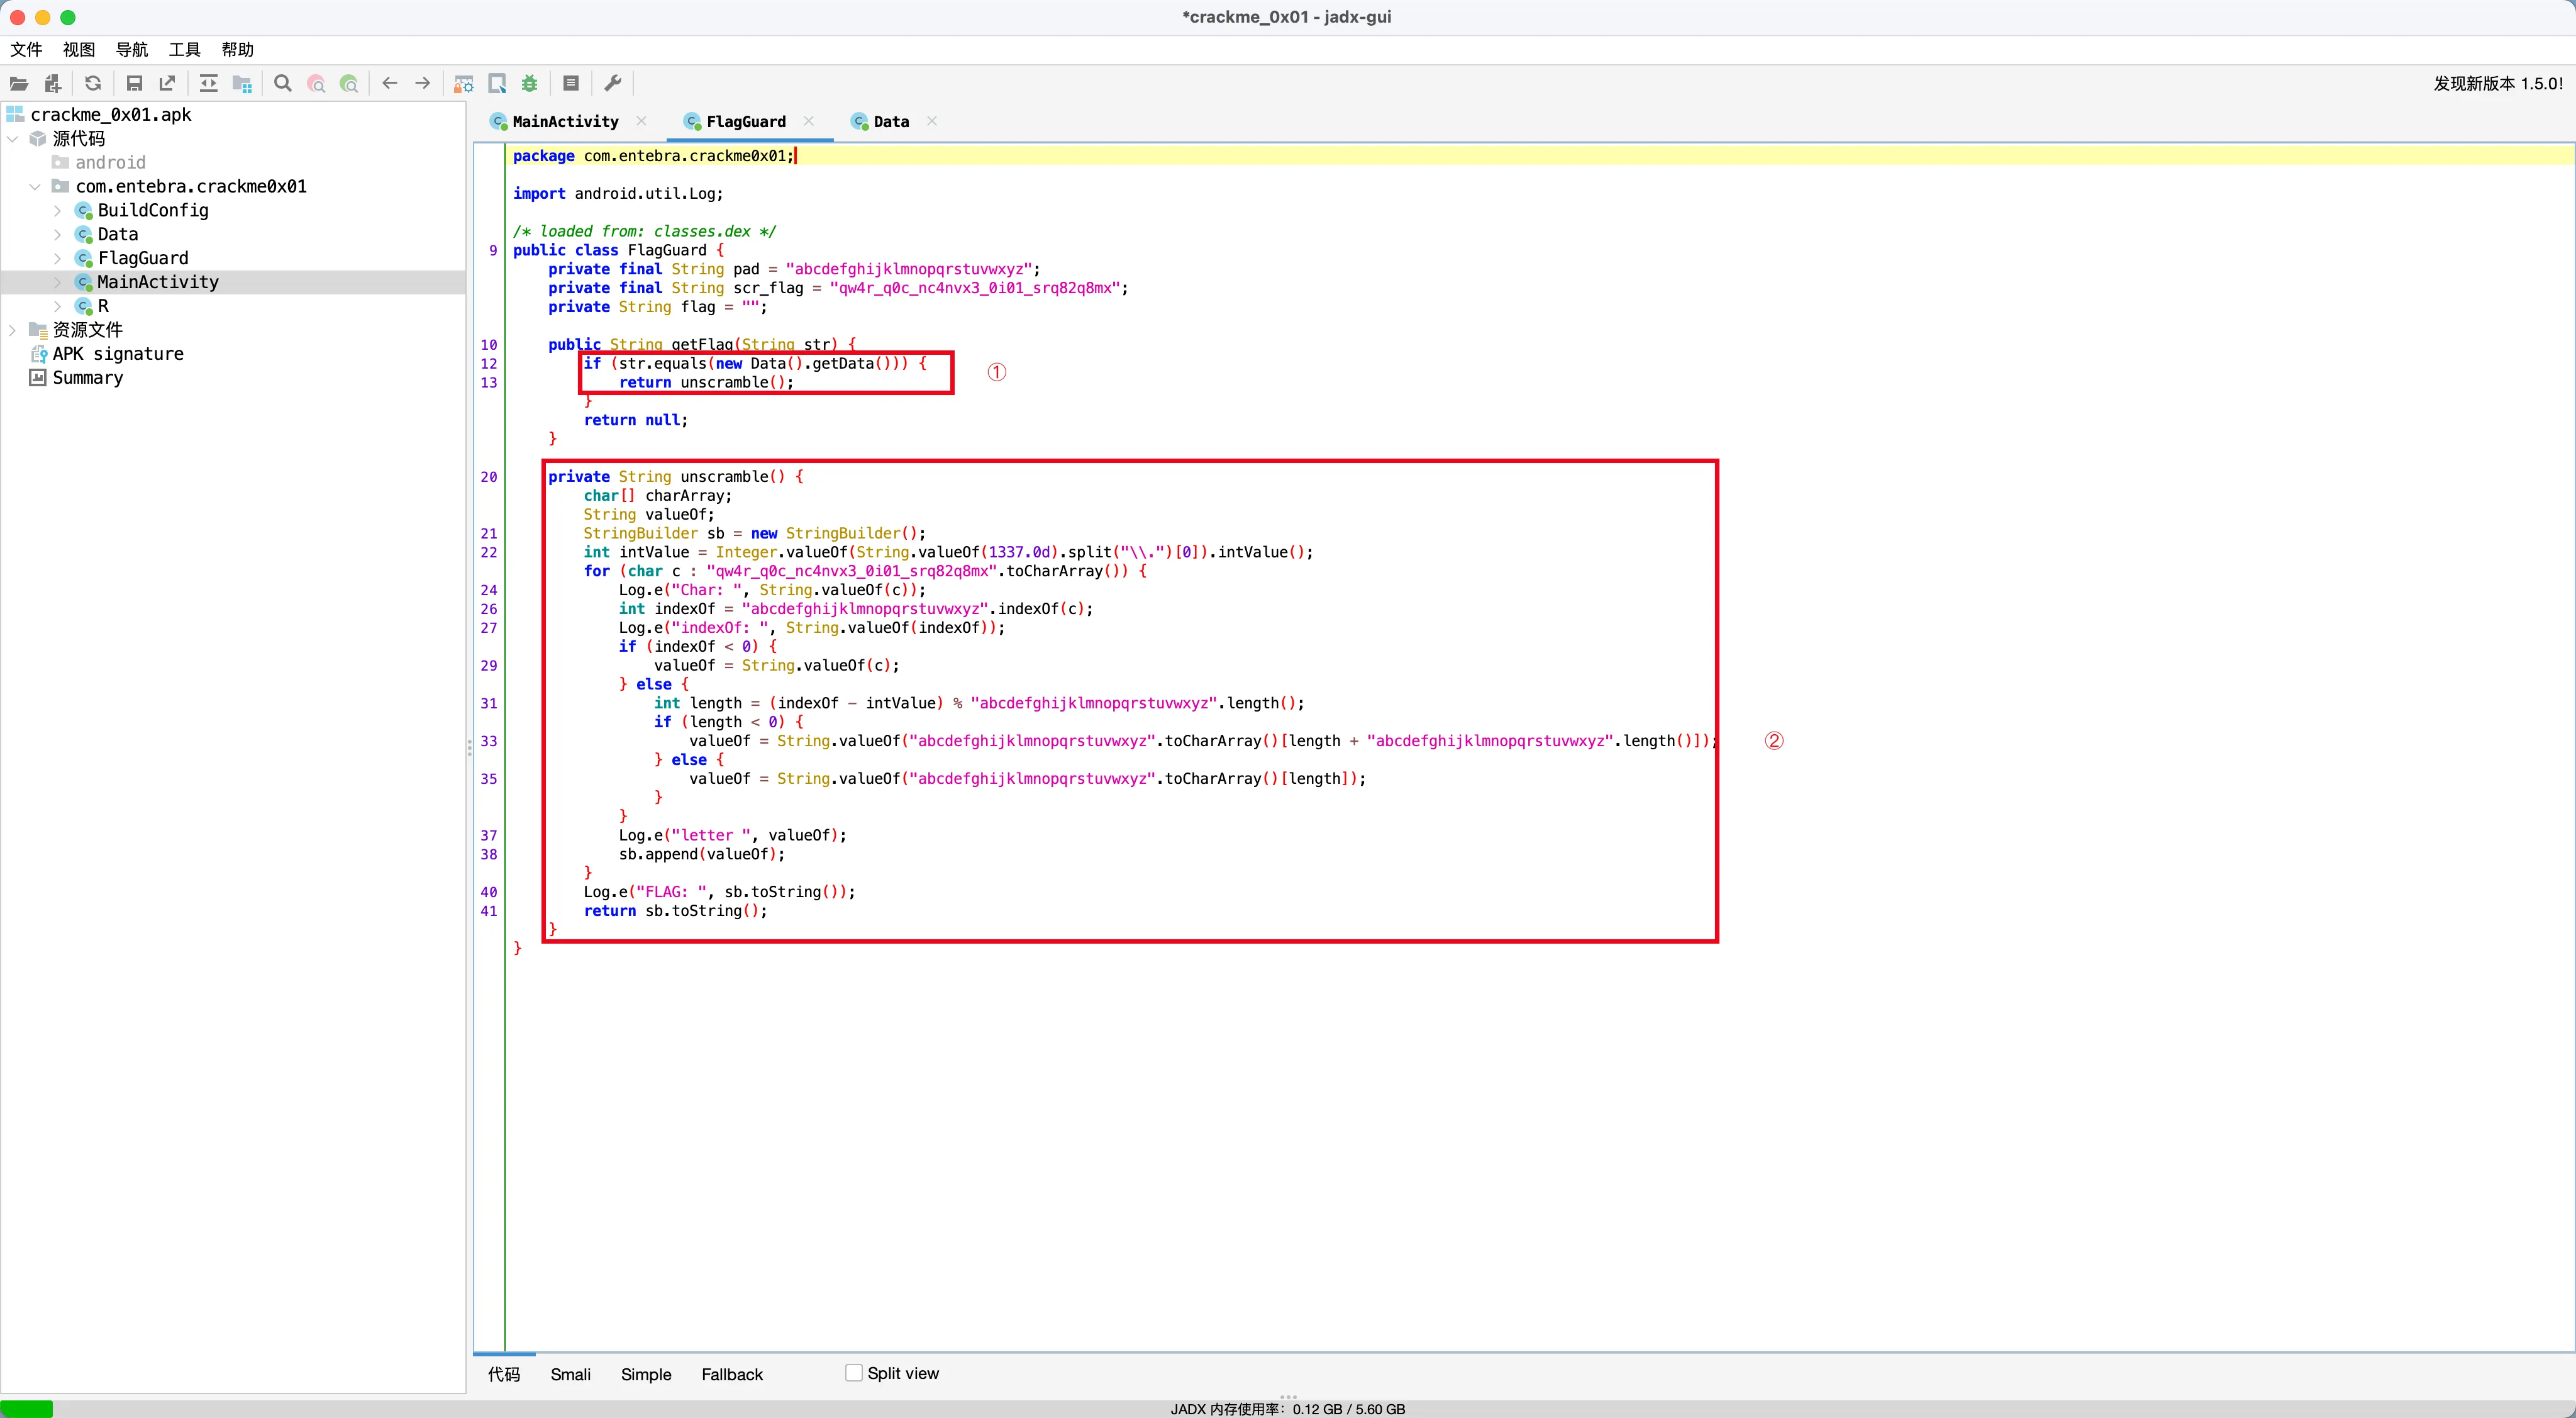Launch the green bug debugger icon
The image size is (2576, 1418).
pos(530,83)
